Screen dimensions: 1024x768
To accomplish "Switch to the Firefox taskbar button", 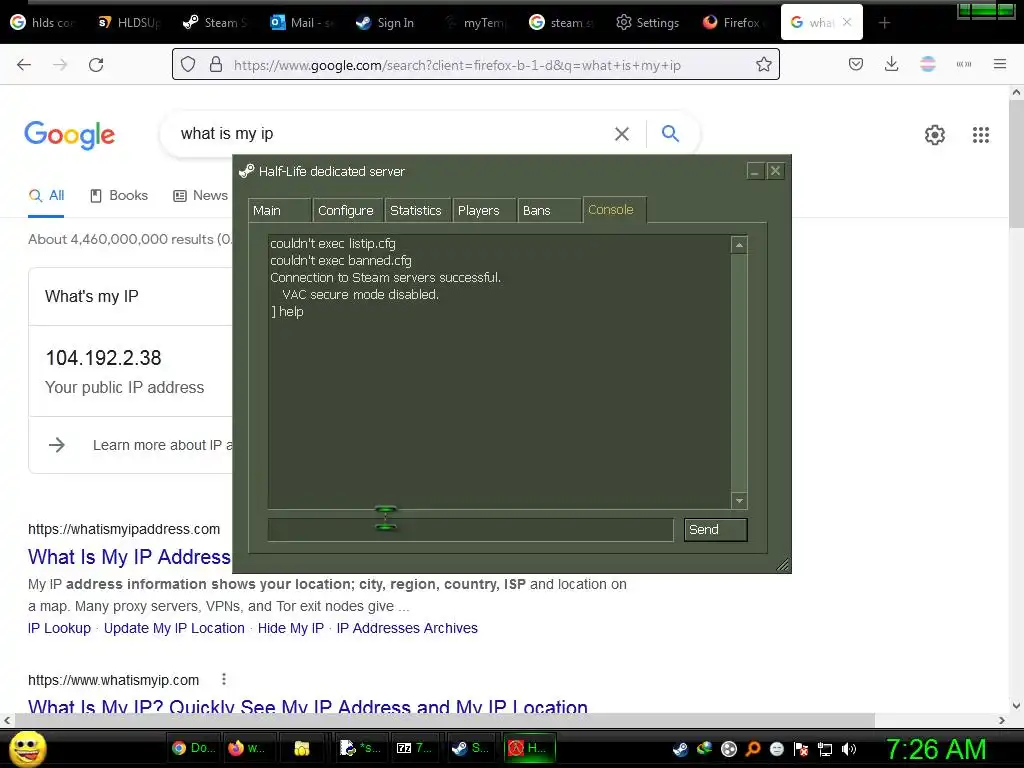I will click(x=247, y=748).
